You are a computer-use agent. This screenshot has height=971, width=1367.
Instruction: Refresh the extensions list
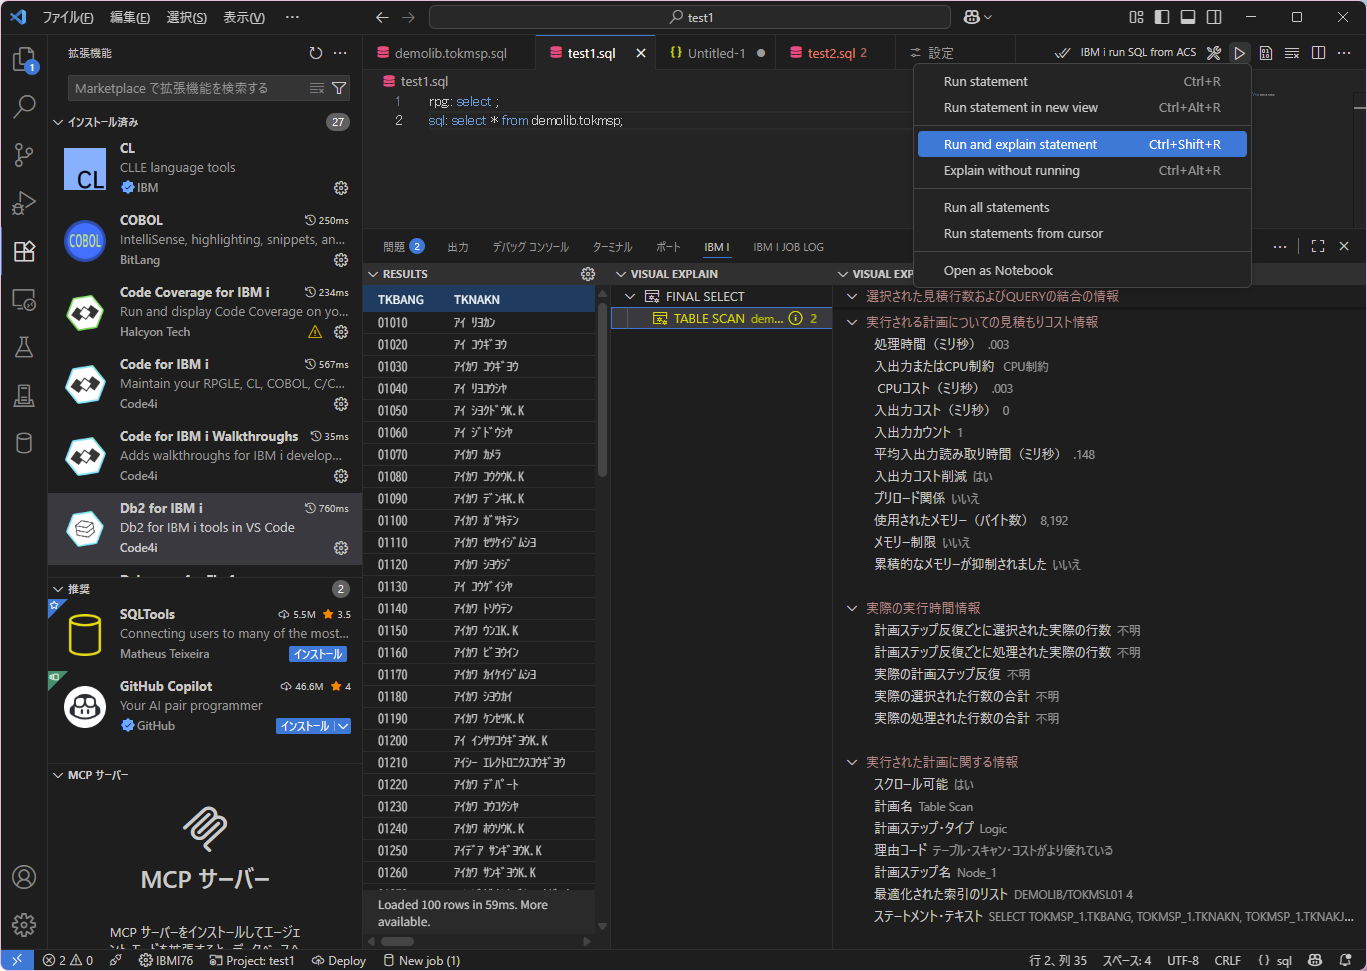316,53
